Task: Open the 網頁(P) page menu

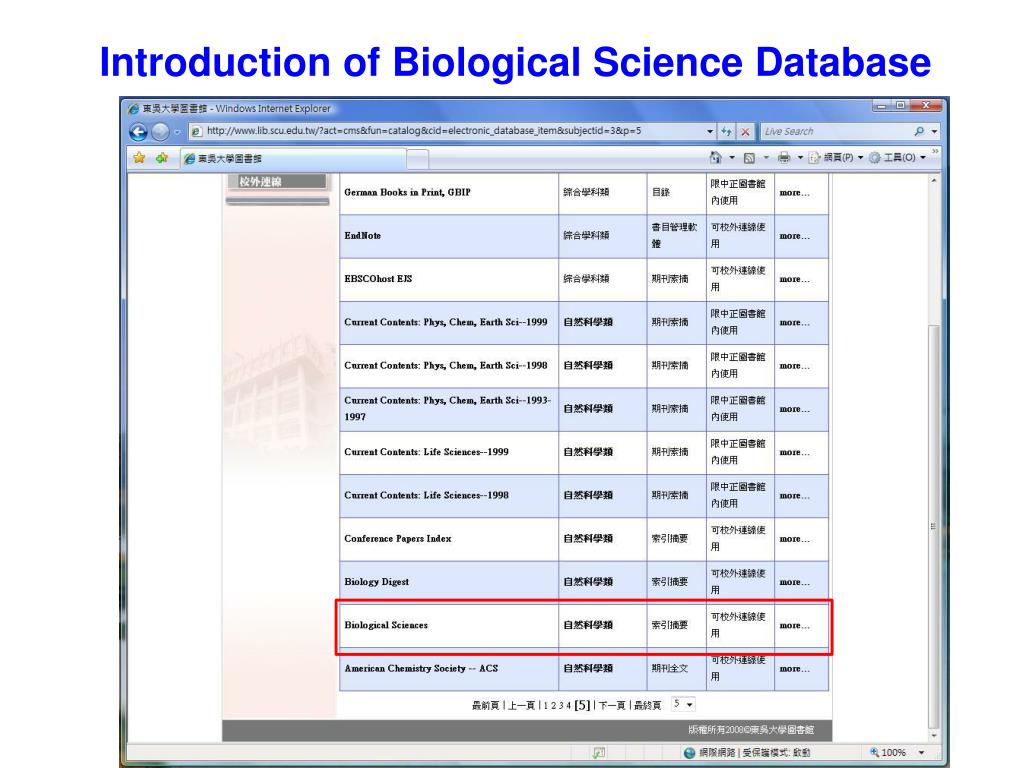Action: [x=836, y=157]
